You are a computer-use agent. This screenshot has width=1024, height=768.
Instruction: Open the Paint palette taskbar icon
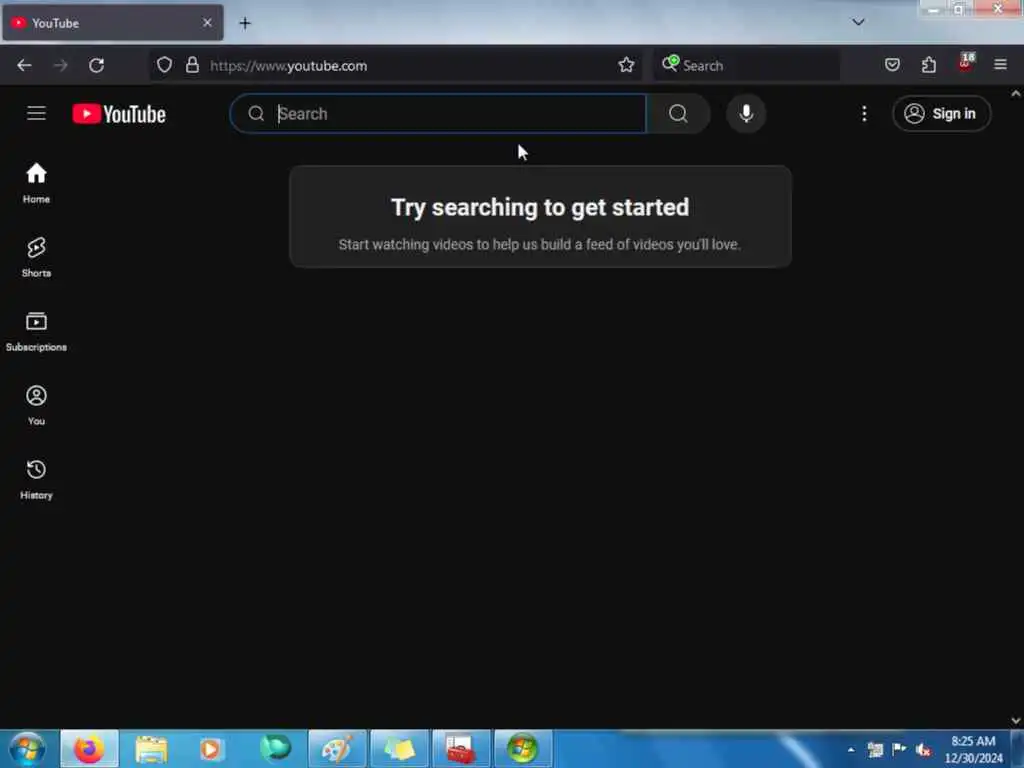click(x=337, y=748)
